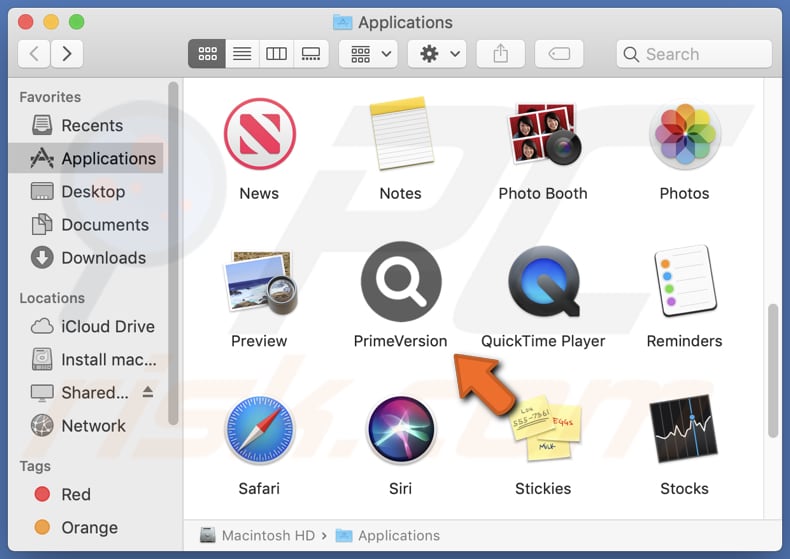Image resolution: width=790 pixels, height=559 pixels.
Task: Click Applications in the path bar
Action: pos(387,535)
